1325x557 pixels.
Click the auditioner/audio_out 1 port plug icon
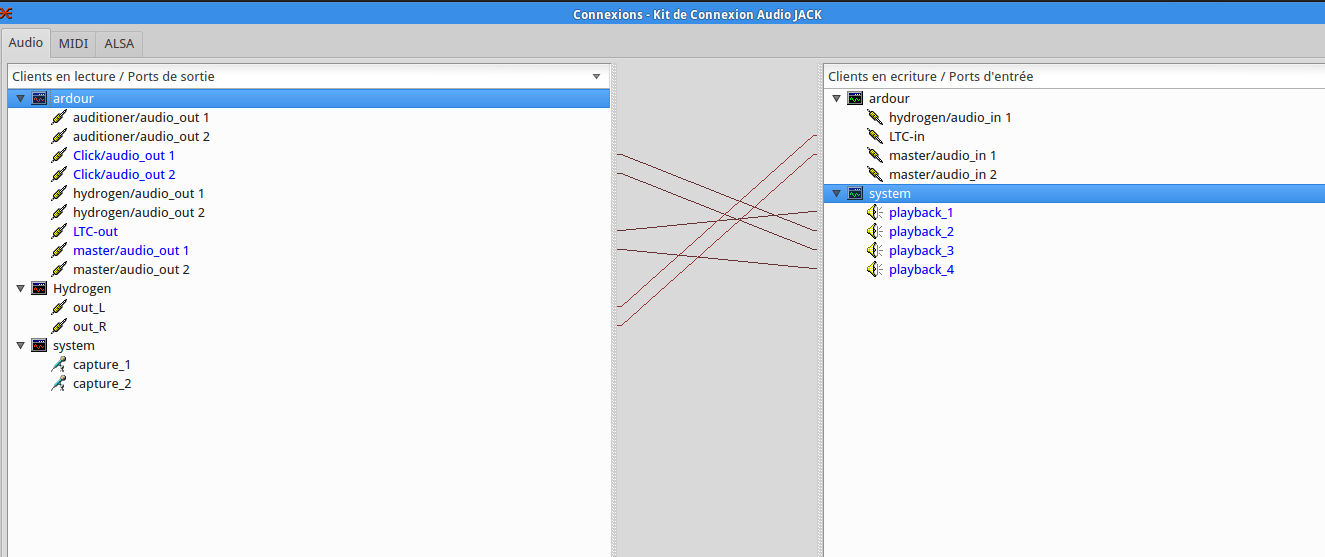tap(59, 118)
